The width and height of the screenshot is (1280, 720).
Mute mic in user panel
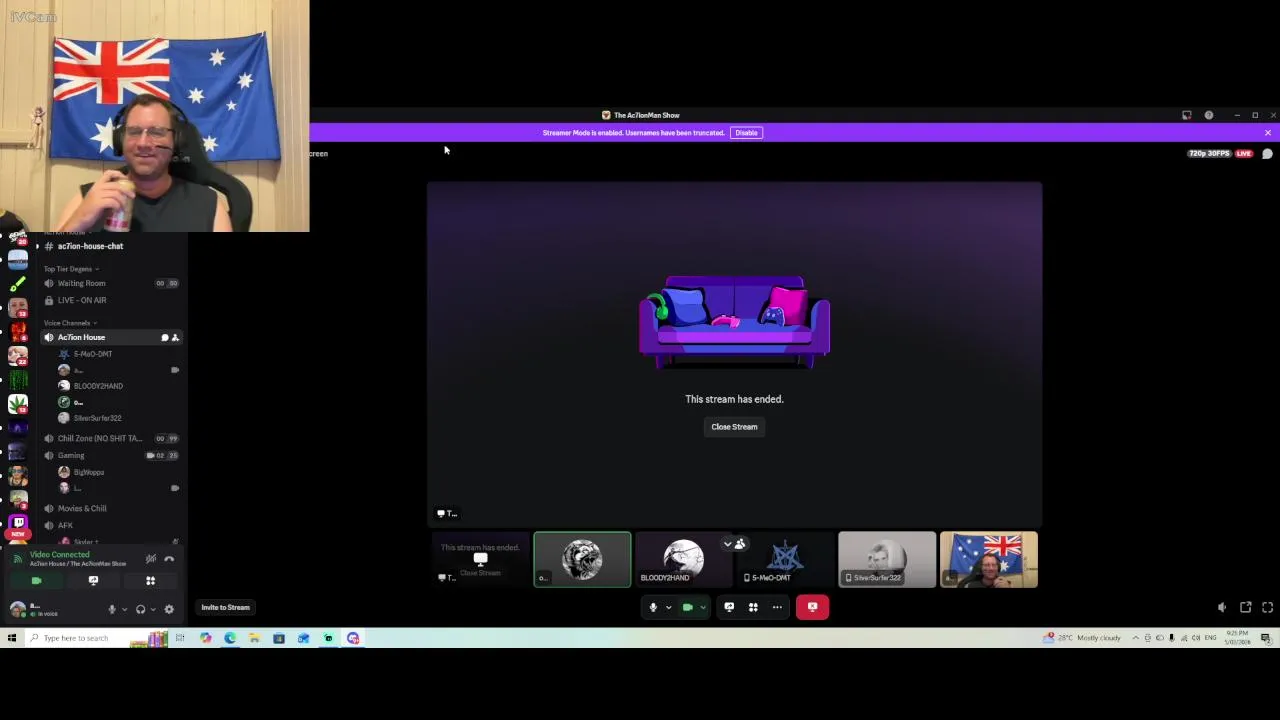(x=112, y=609)
